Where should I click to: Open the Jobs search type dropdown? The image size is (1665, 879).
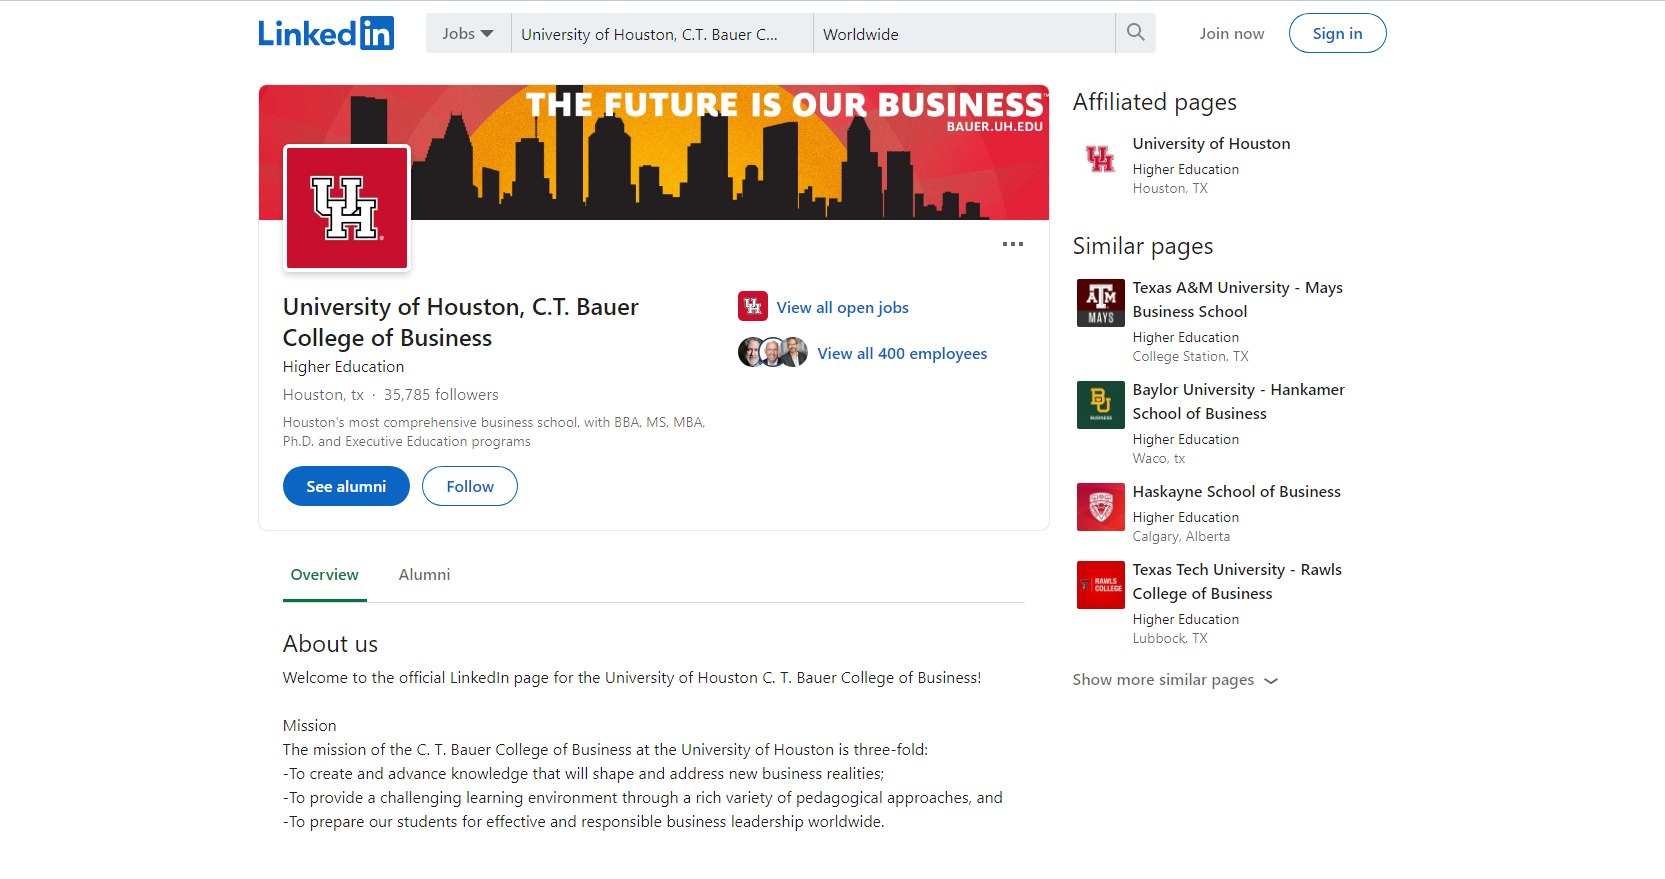click(x=468, y=33)
